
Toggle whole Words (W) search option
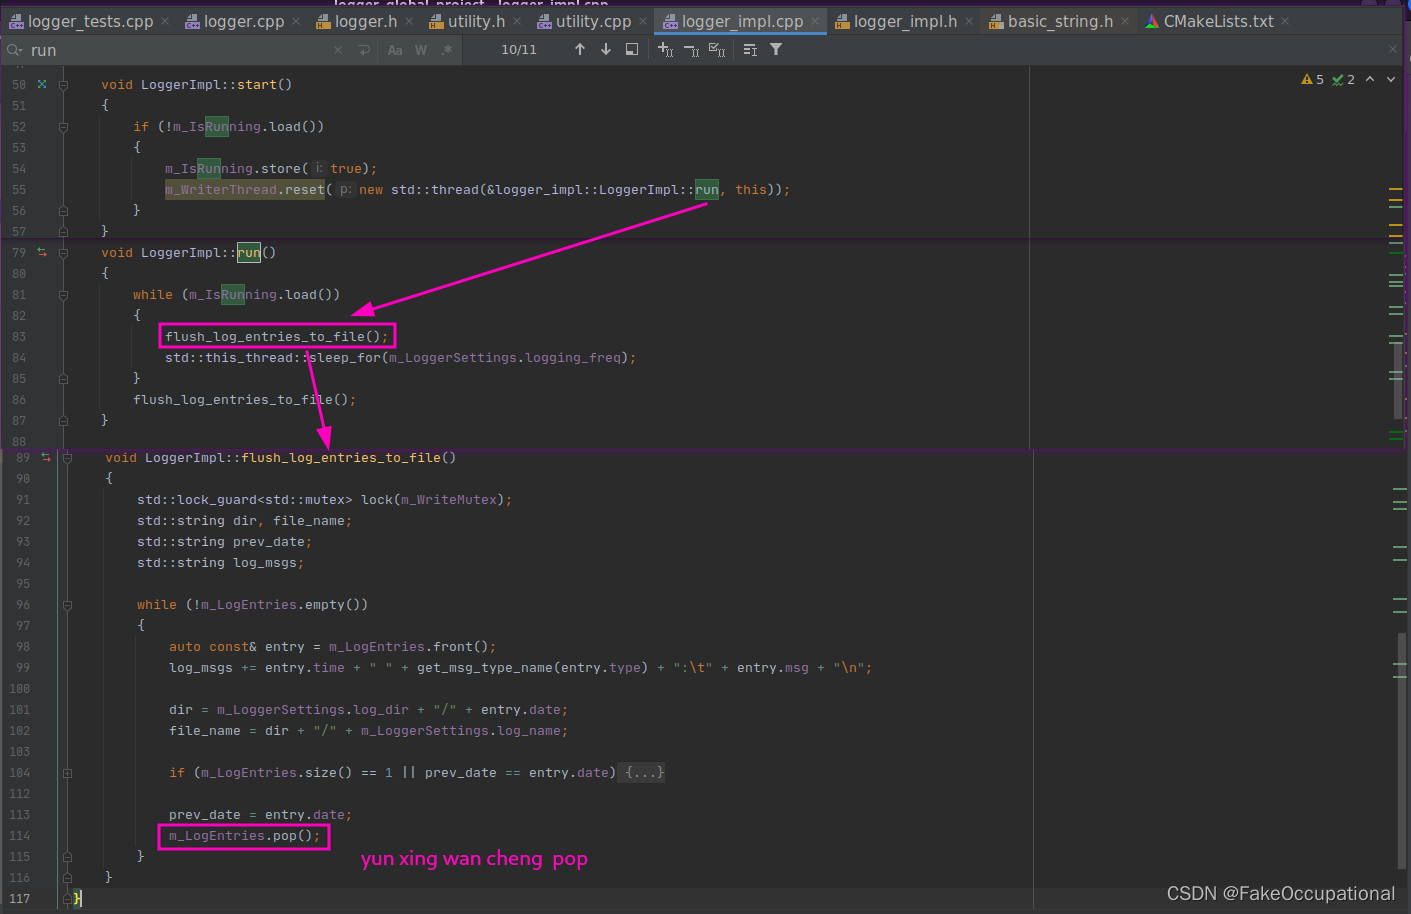pyautogui.click(x=421, y=50)
